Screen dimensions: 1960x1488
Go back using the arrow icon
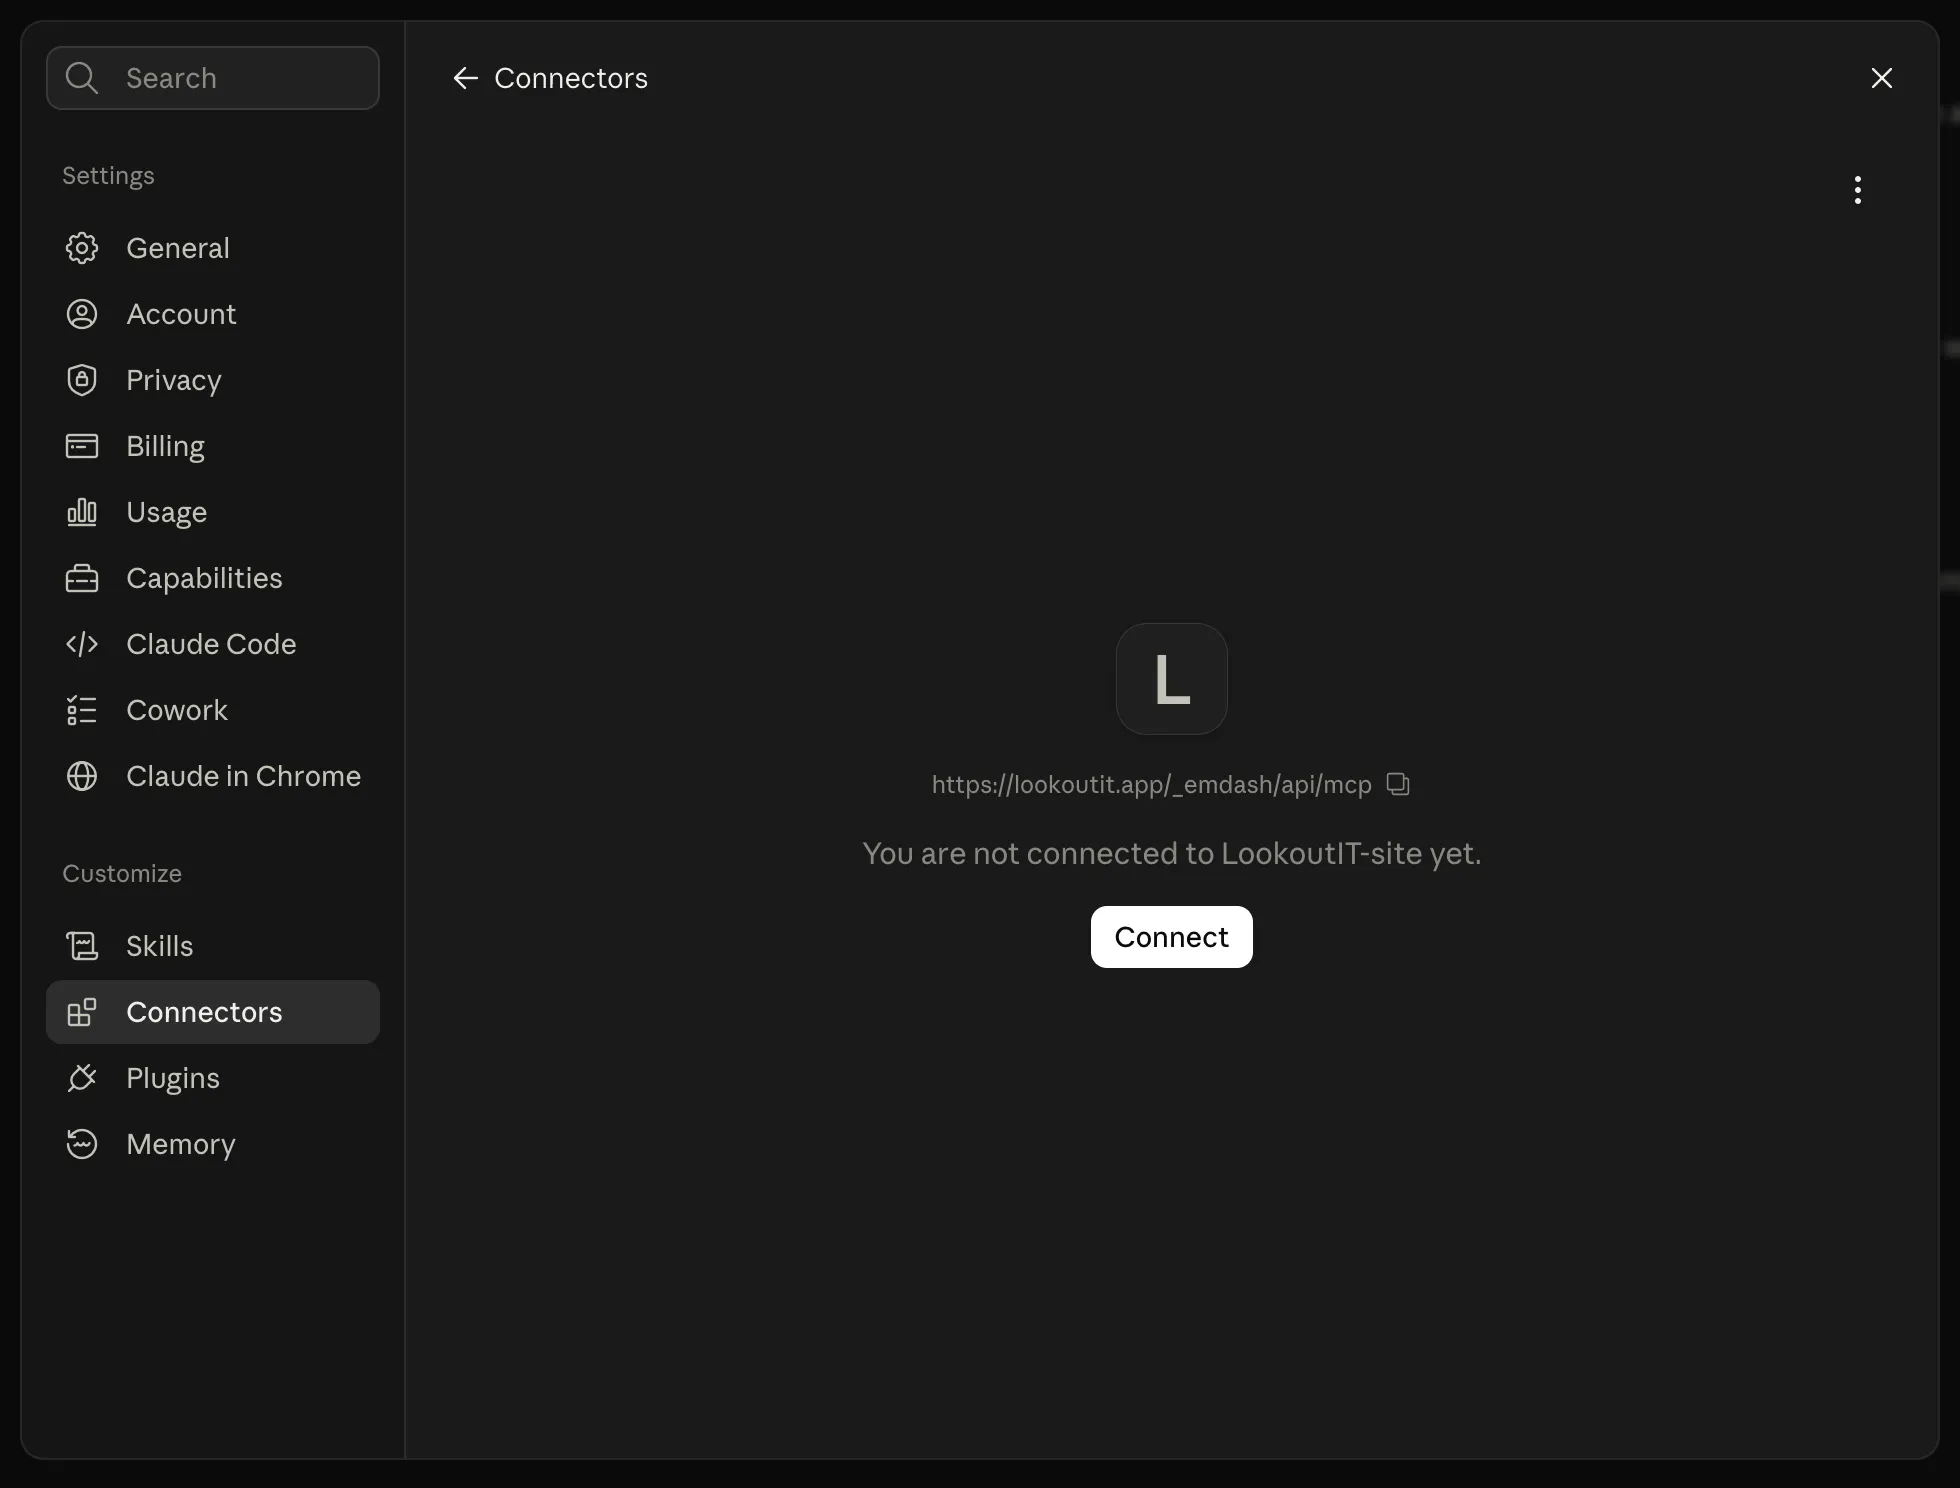click(x=466, y=78)
